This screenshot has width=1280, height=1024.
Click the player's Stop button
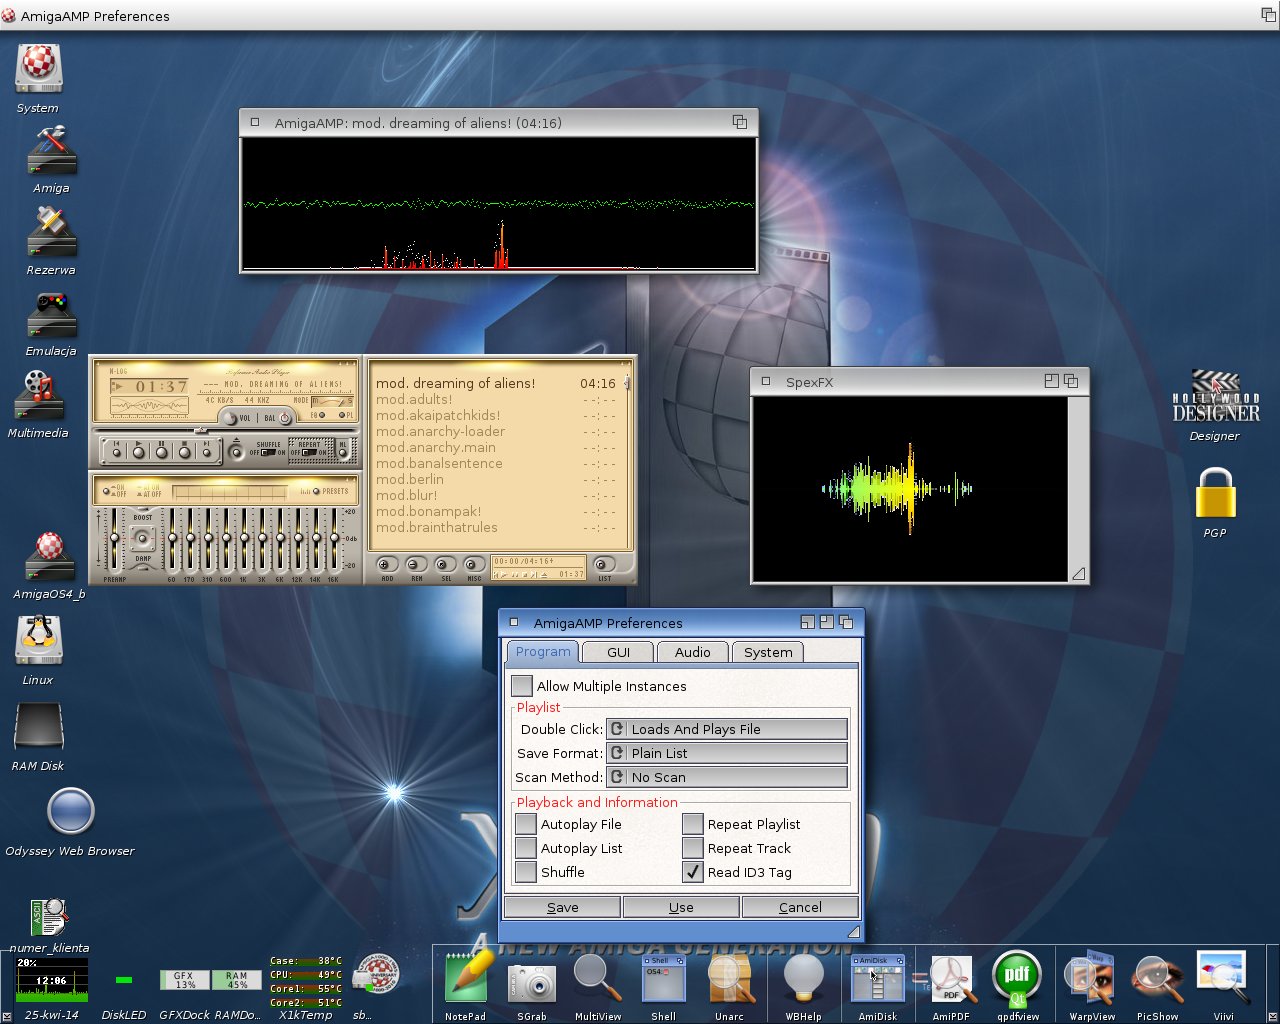(x=185, y=451)
